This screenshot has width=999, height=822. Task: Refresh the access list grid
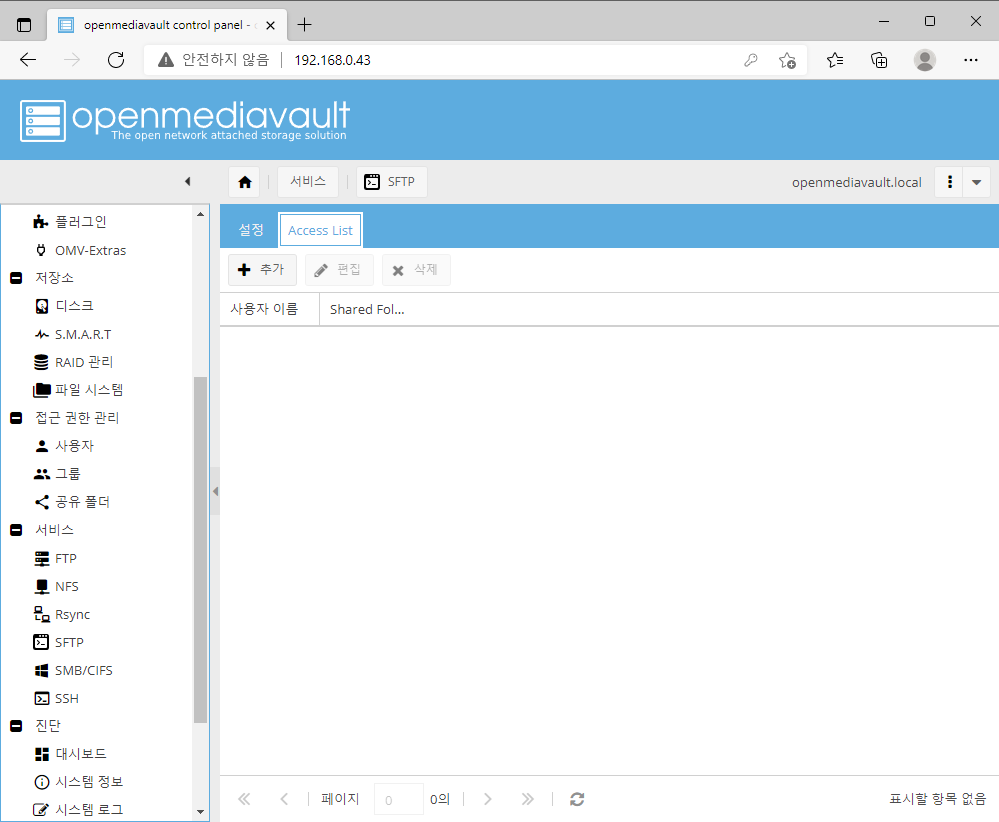click(x=577, y=799)
